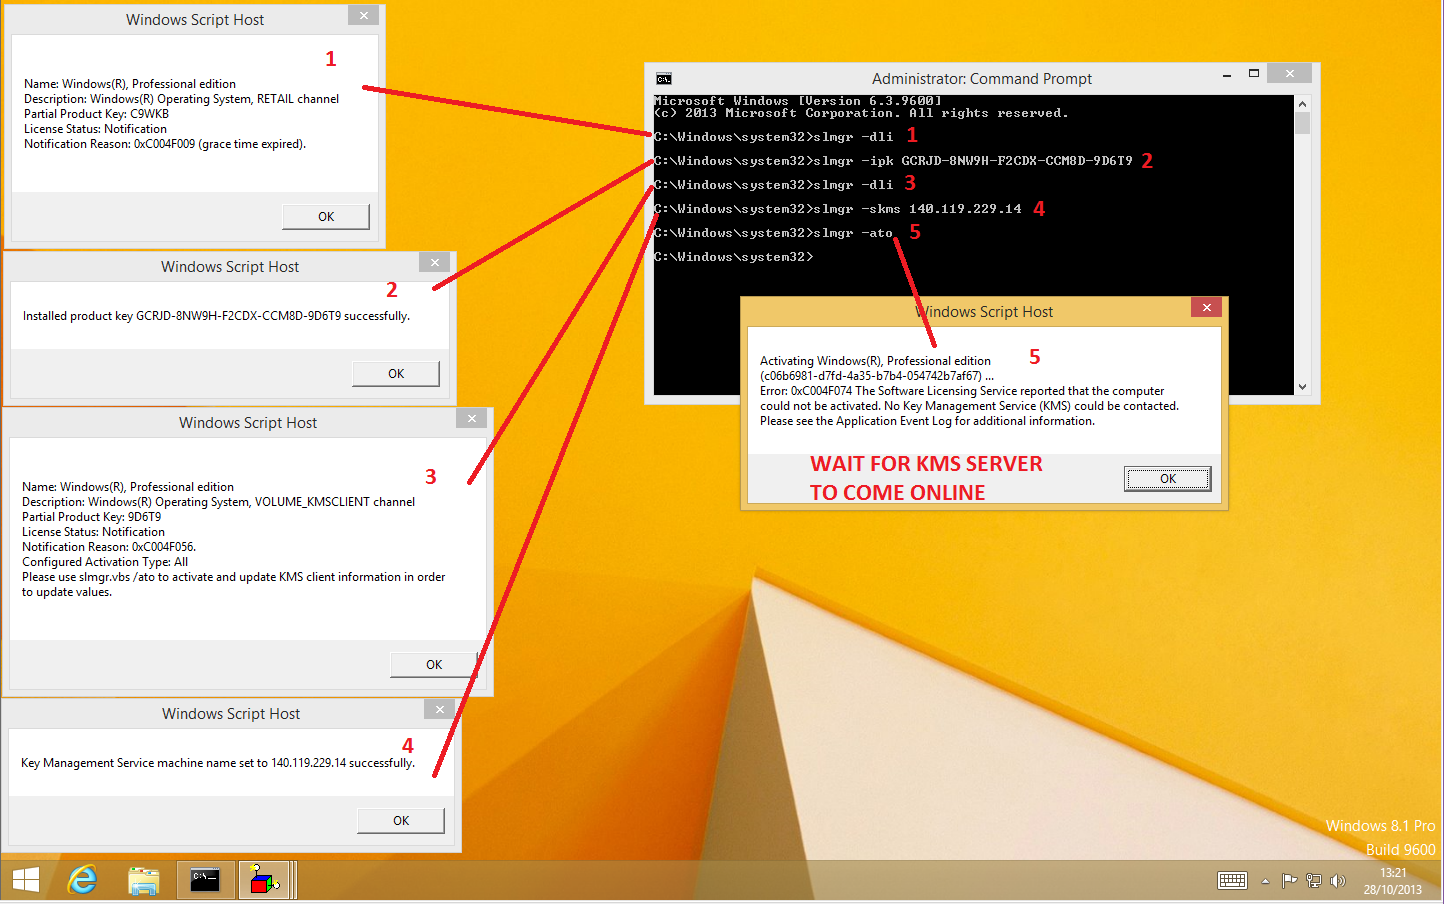Open the Start menu button

point(25,880)
